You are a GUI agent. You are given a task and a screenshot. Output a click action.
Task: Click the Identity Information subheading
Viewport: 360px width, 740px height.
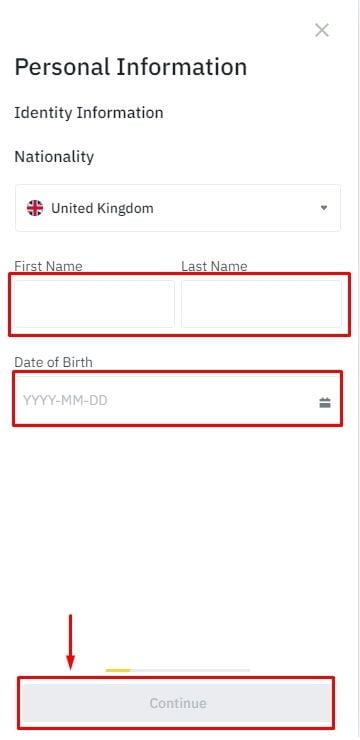tap(89, 113)
